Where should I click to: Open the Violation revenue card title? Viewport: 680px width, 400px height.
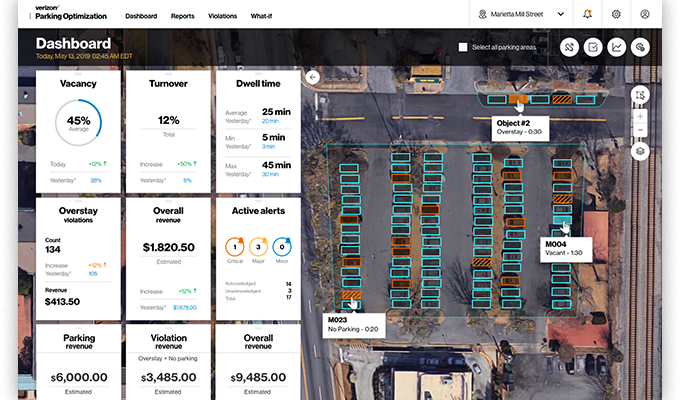pyautogui.click(x=169, y=341)
